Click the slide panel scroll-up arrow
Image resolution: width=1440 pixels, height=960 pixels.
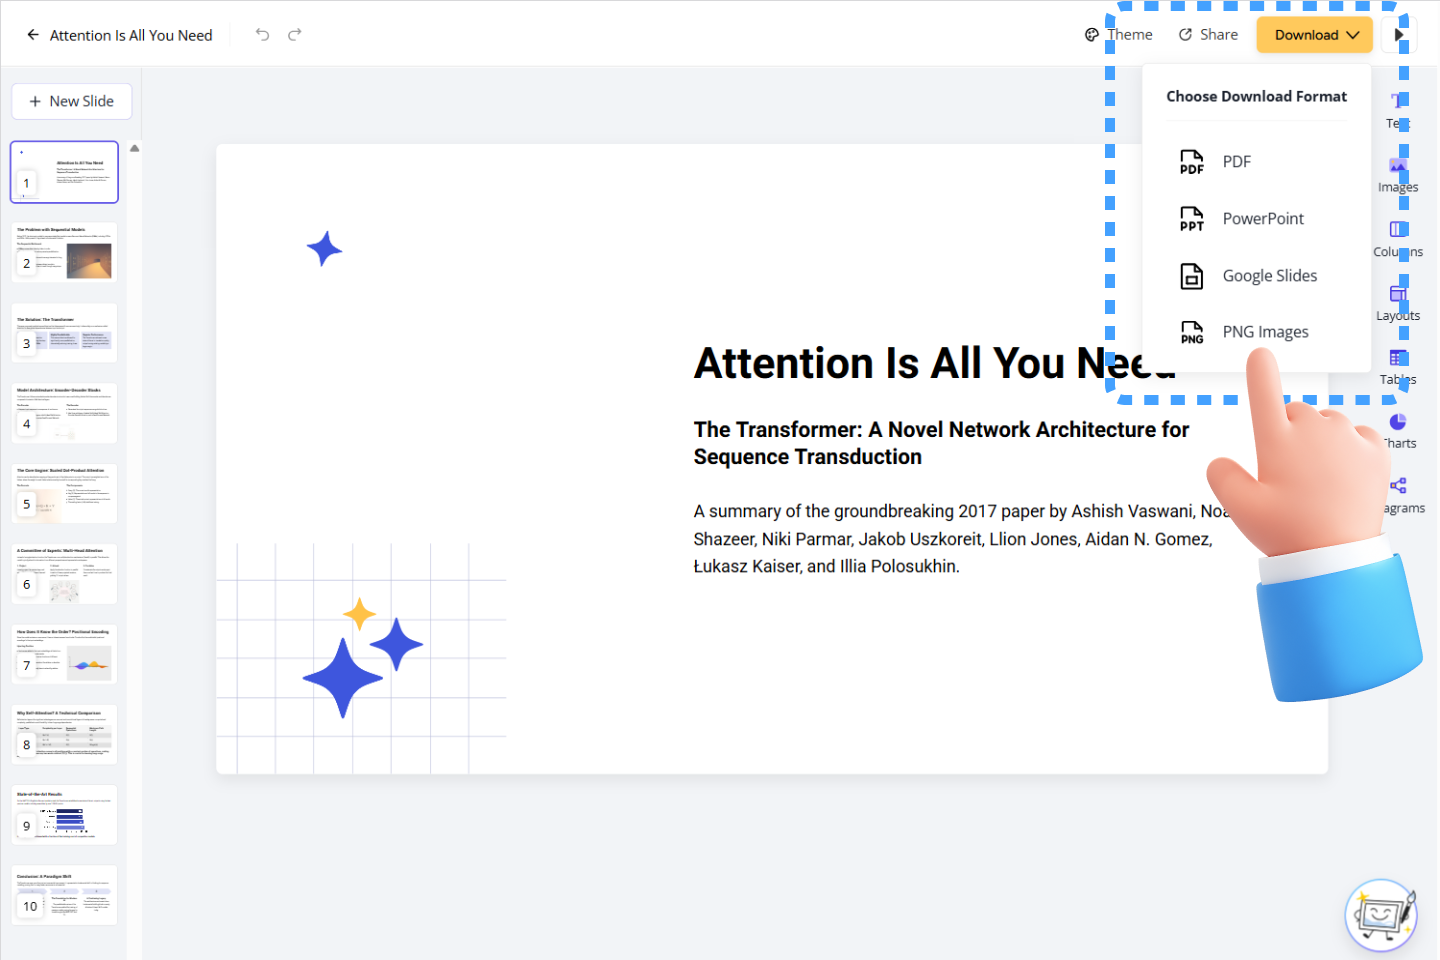click(x=134, y=148)
